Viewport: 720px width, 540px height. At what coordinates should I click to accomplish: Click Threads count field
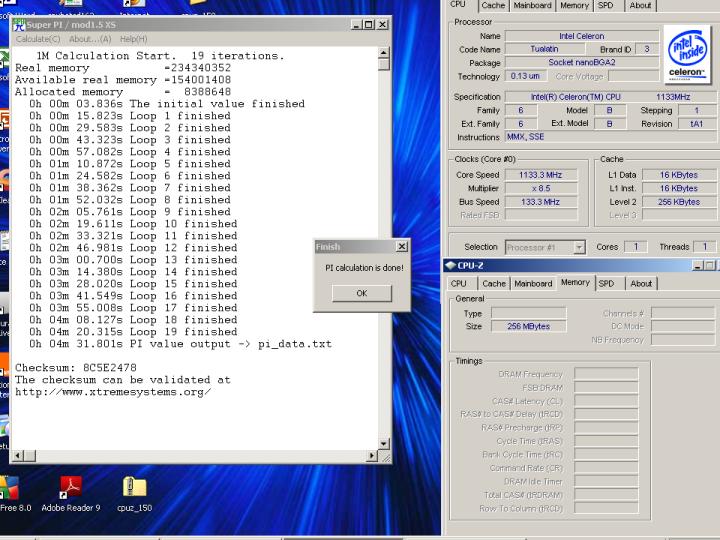pyautogui.click(x=704, y=247)
